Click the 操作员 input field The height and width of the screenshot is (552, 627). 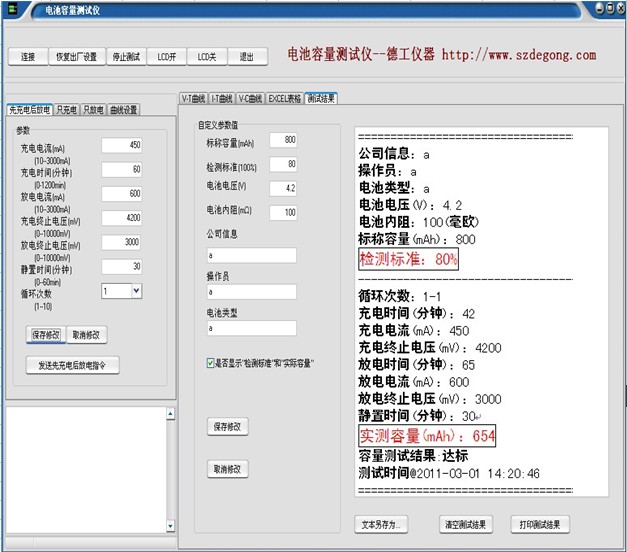pos(252,292)
